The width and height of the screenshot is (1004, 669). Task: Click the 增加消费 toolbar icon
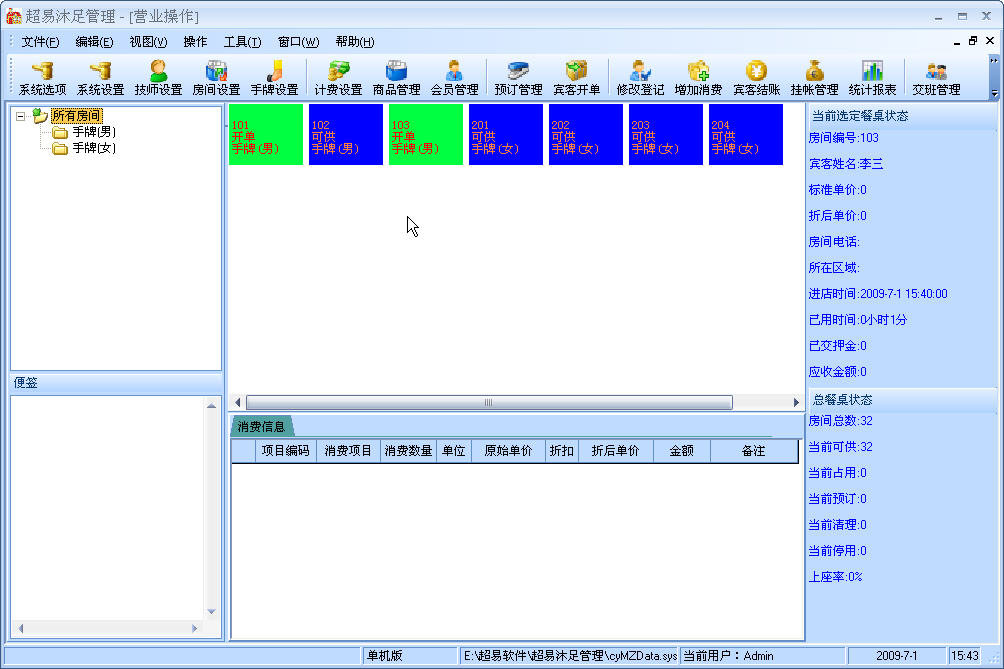click(x=698, y=78)
